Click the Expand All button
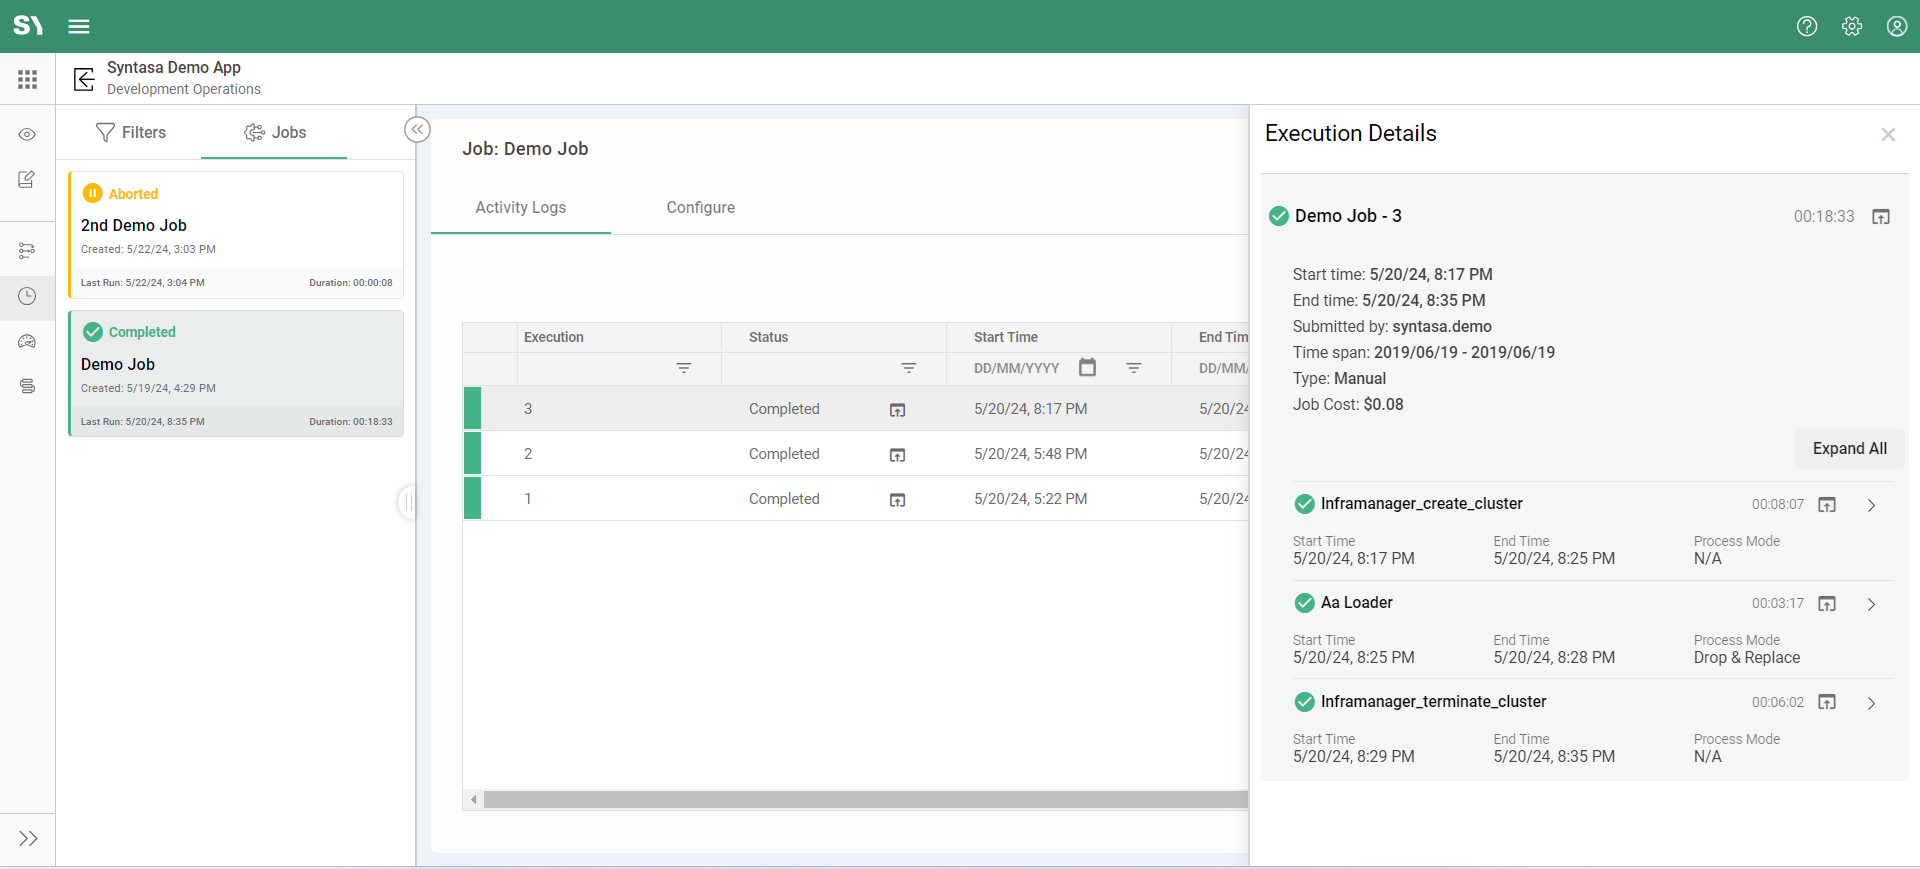The height and width of the screenshot is (869, 1920). [x=1849, y=449]
